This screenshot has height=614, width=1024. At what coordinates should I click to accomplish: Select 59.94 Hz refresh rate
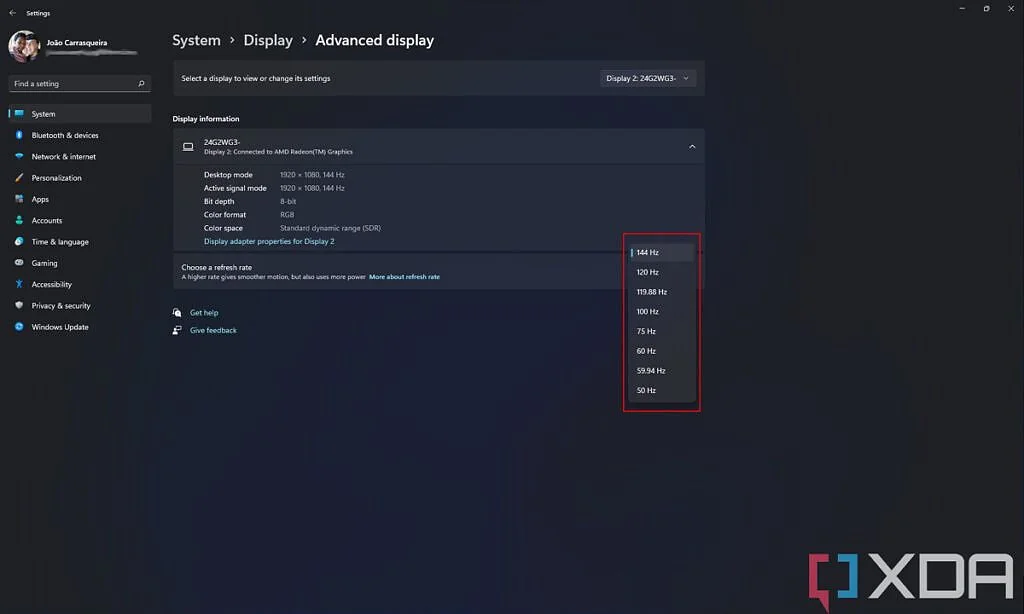click(661, 371)
